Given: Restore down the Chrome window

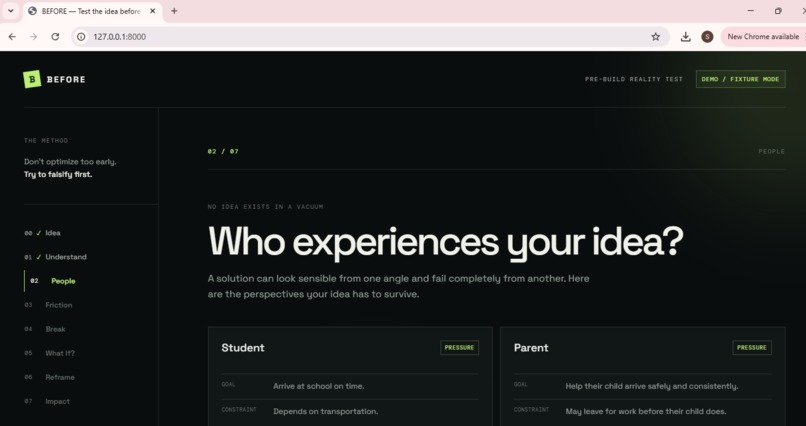Looking at the screenshot, I should [778, 11].
